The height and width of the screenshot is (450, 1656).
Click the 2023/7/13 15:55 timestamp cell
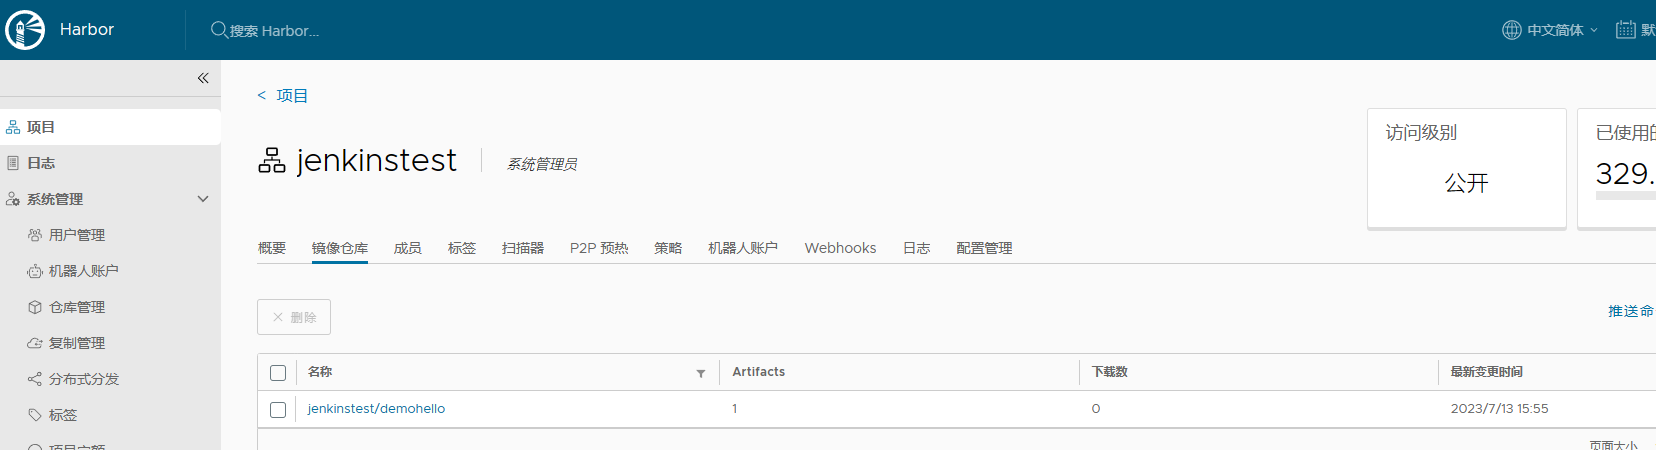[1499, 409]
